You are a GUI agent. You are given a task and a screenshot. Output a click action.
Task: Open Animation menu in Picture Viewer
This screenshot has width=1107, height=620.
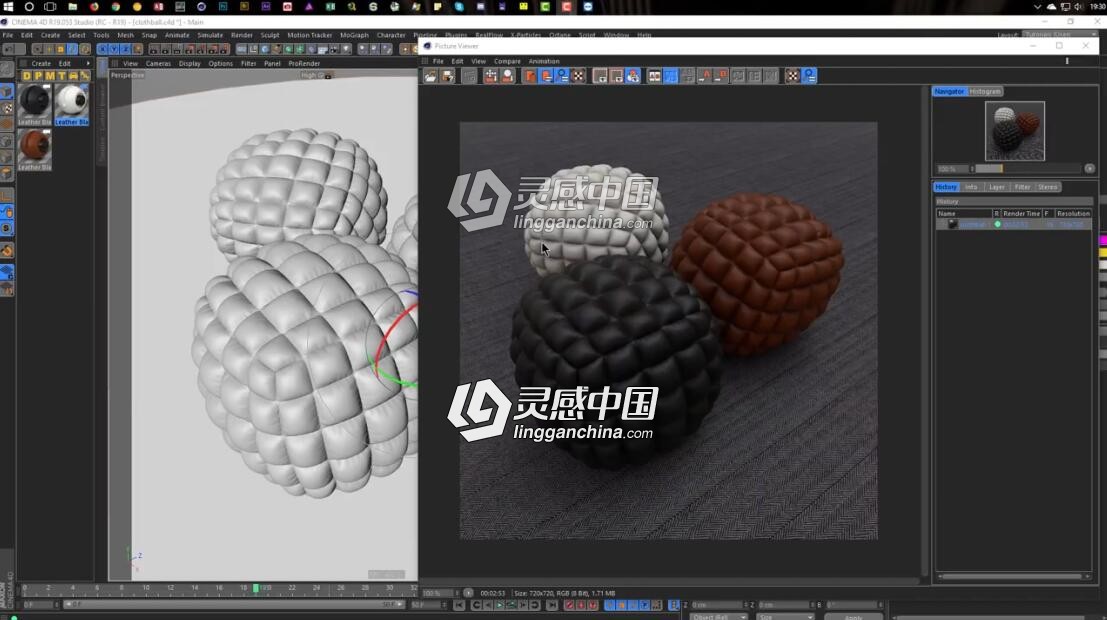coord(544,61)
